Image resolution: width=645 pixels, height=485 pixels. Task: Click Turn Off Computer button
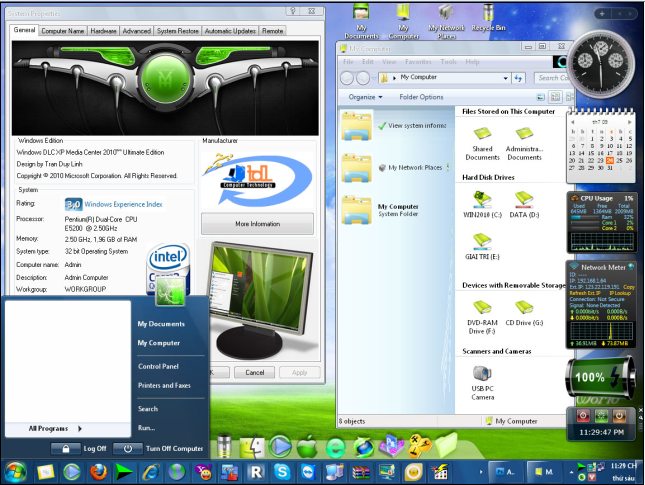pyautogui.click(x=159, y=448)
